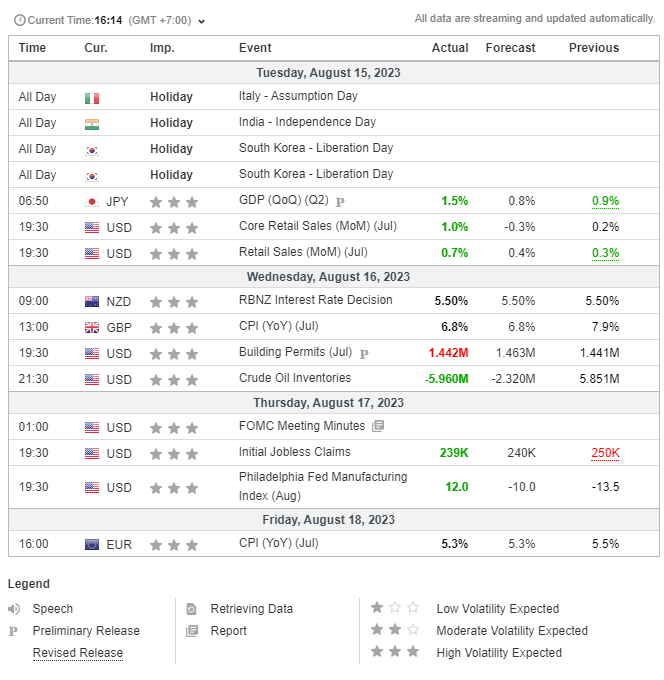This screenshot has height=680, width=664.
Task: Open the GDP (QoQ) (Q2) event
Action: [x=284, y=200]
